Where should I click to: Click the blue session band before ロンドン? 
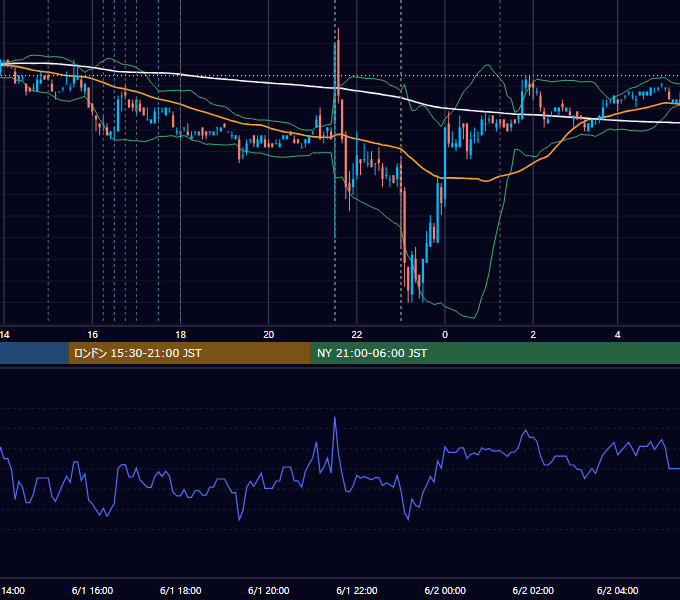point(34,353)
